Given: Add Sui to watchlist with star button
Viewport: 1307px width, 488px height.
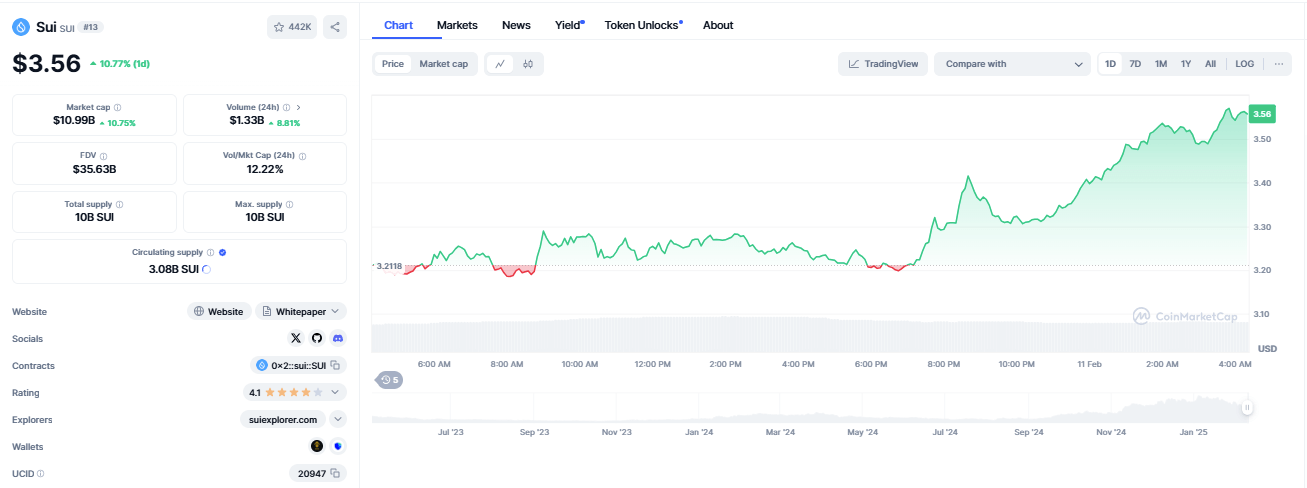Looking at the screenshot, I should (x=291, y=28).
